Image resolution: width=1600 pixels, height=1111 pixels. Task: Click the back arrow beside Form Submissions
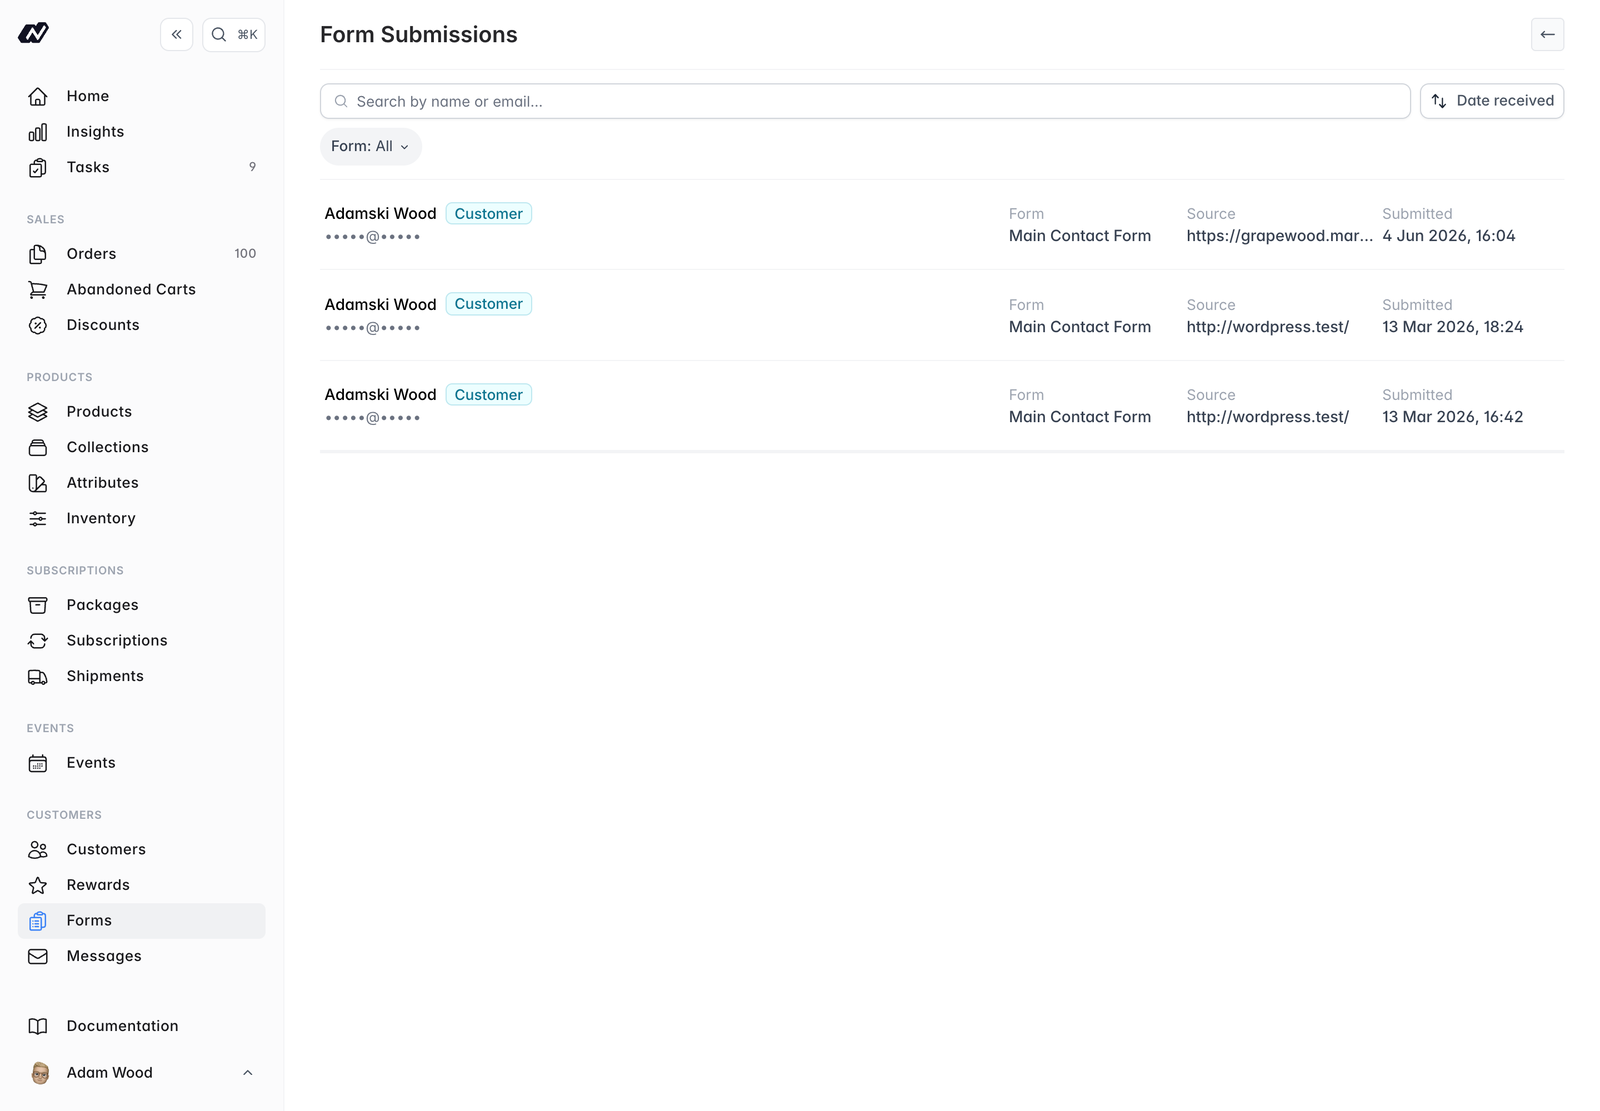tap(1547, 35)
